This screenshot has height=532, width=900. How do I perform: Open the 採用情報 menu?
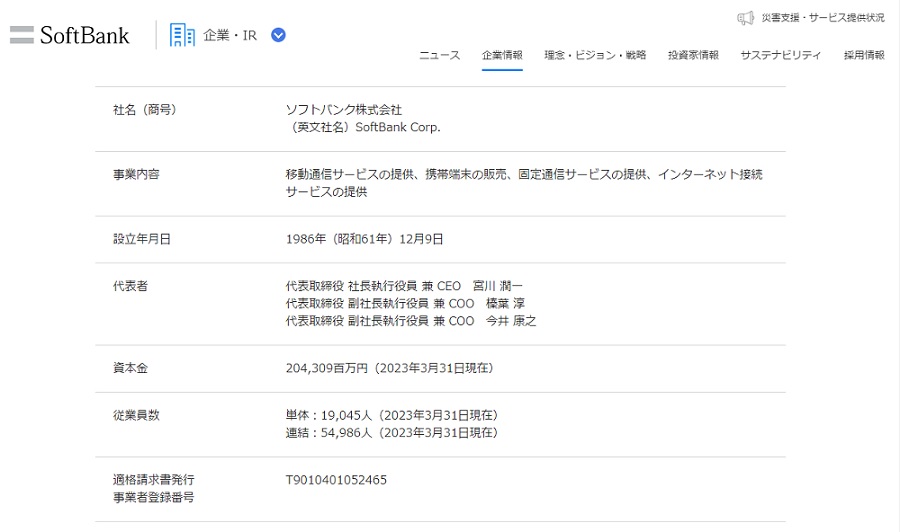pos(864,55)
